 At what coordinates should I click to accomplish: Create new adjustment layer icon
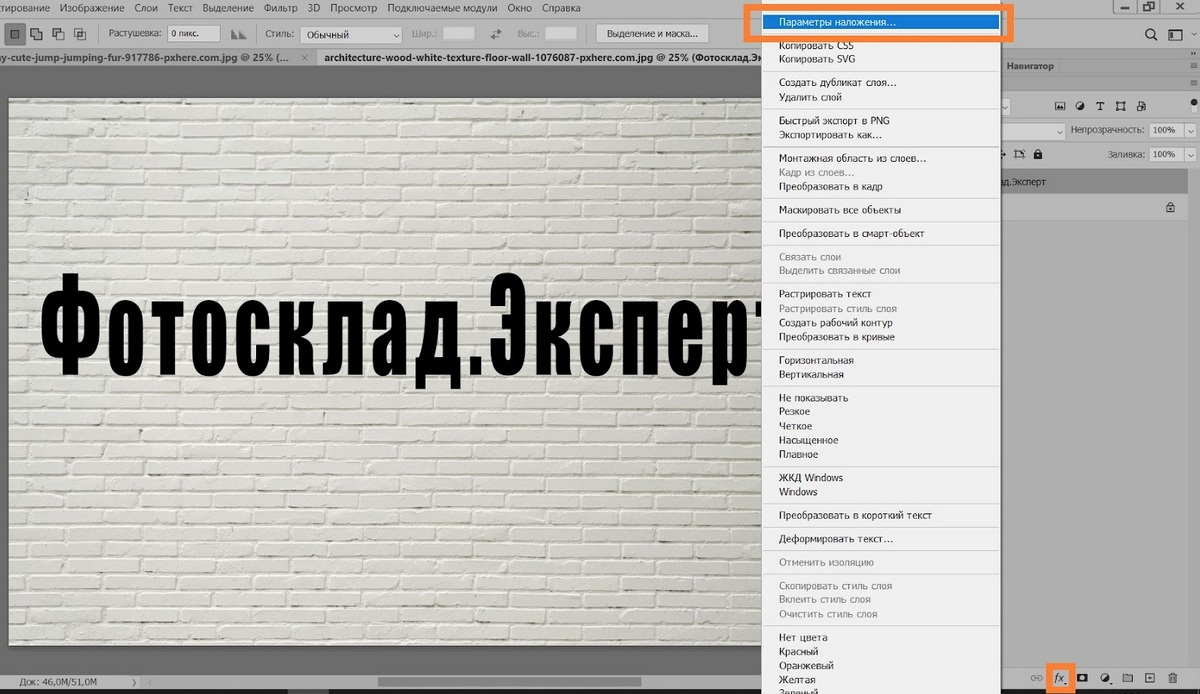pyautogui.click(x=1106, y=678)
